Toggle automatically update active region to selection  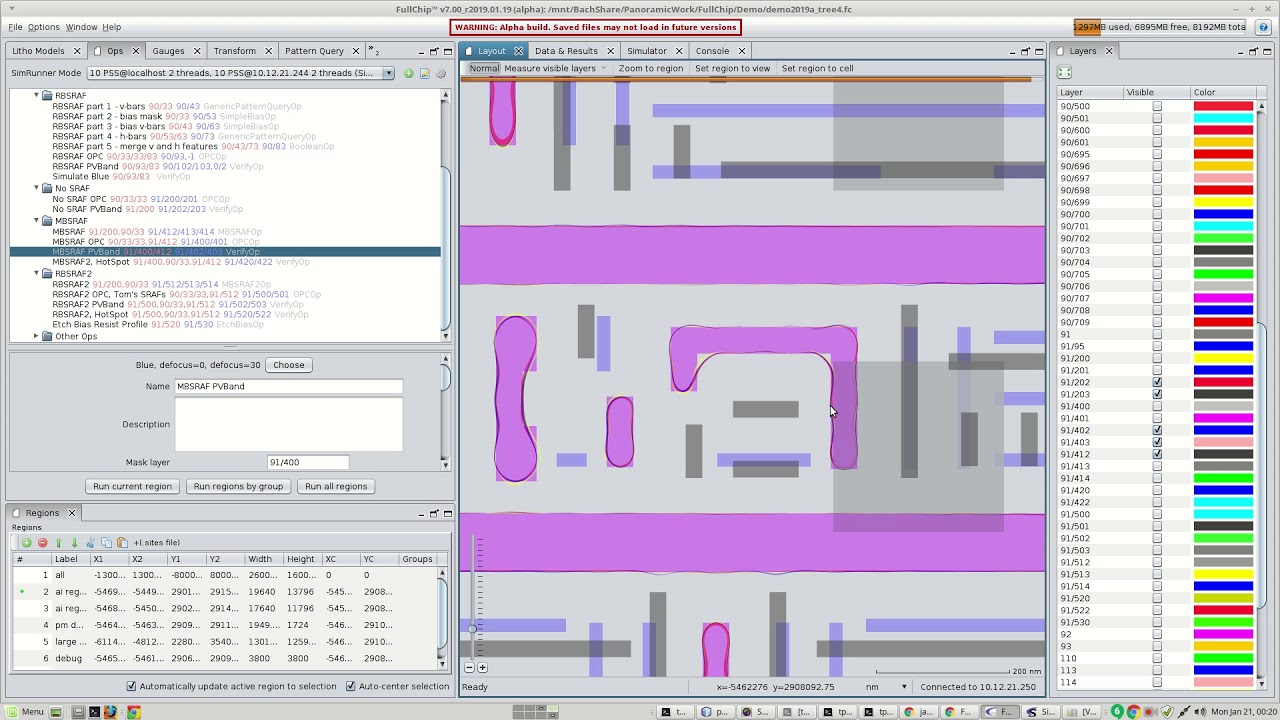click(x=131, y=686)
